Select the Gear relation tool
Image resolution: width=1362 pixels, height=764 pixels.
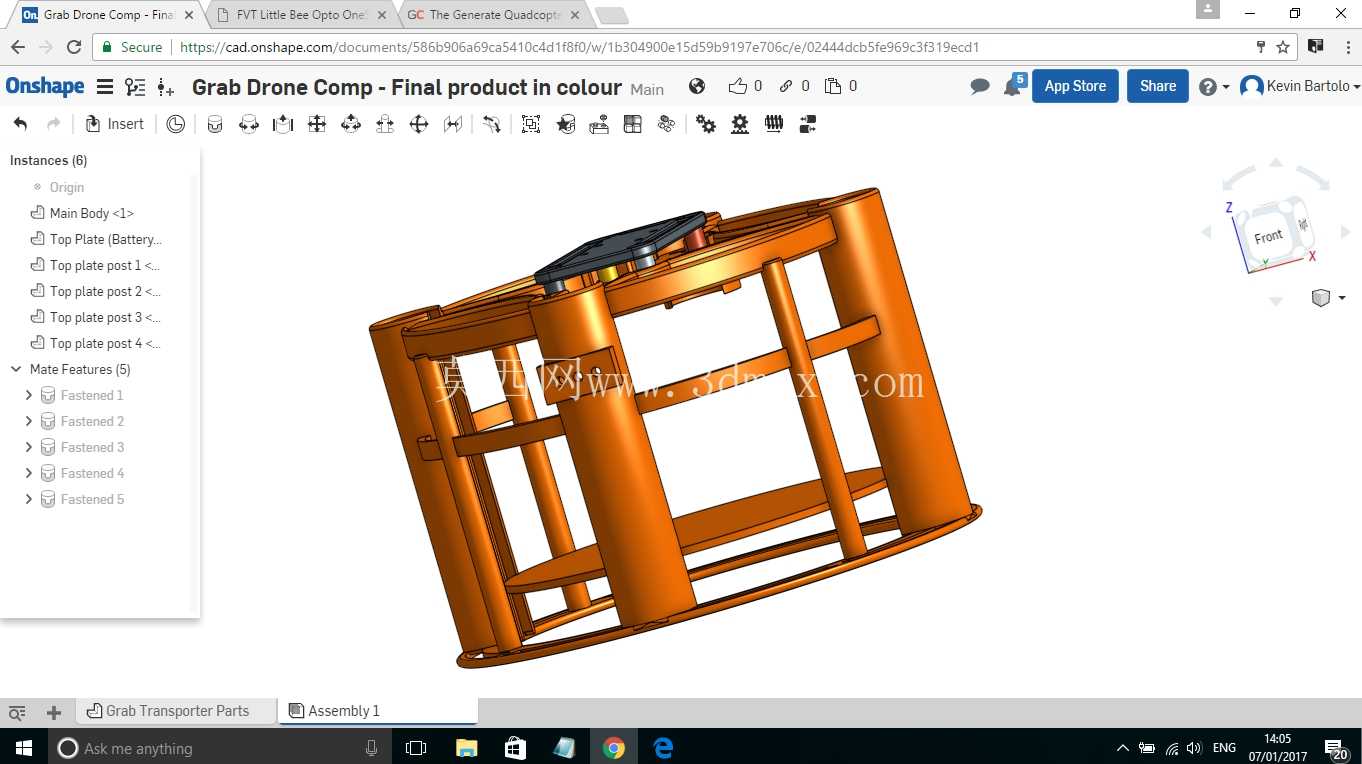click(706, 124)
